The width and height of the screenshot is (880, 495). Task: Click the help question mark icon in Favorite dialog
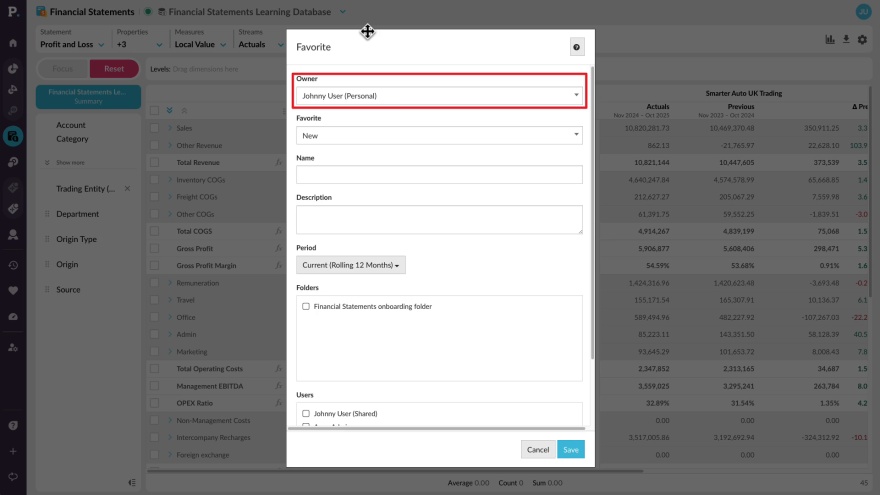[576, 47]
